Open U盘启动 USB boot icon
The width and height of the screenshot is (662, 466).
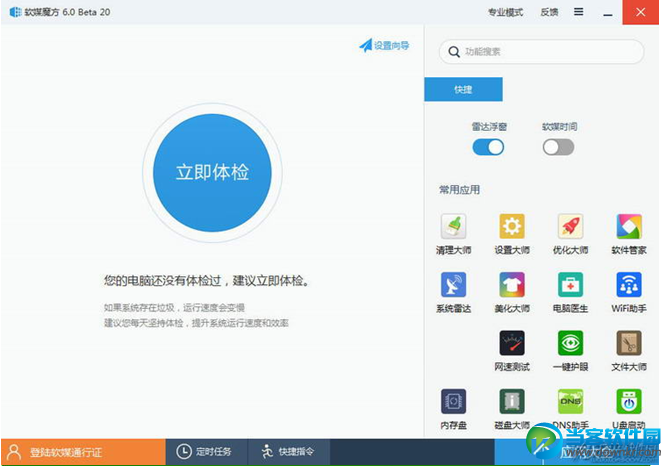click(629, 401)
